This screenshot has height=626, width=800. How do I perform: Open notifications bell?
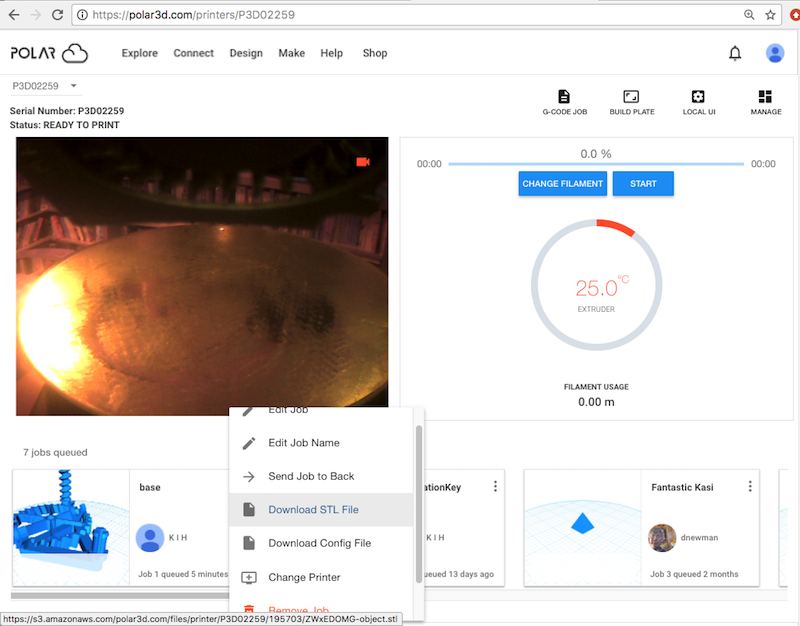735,53
